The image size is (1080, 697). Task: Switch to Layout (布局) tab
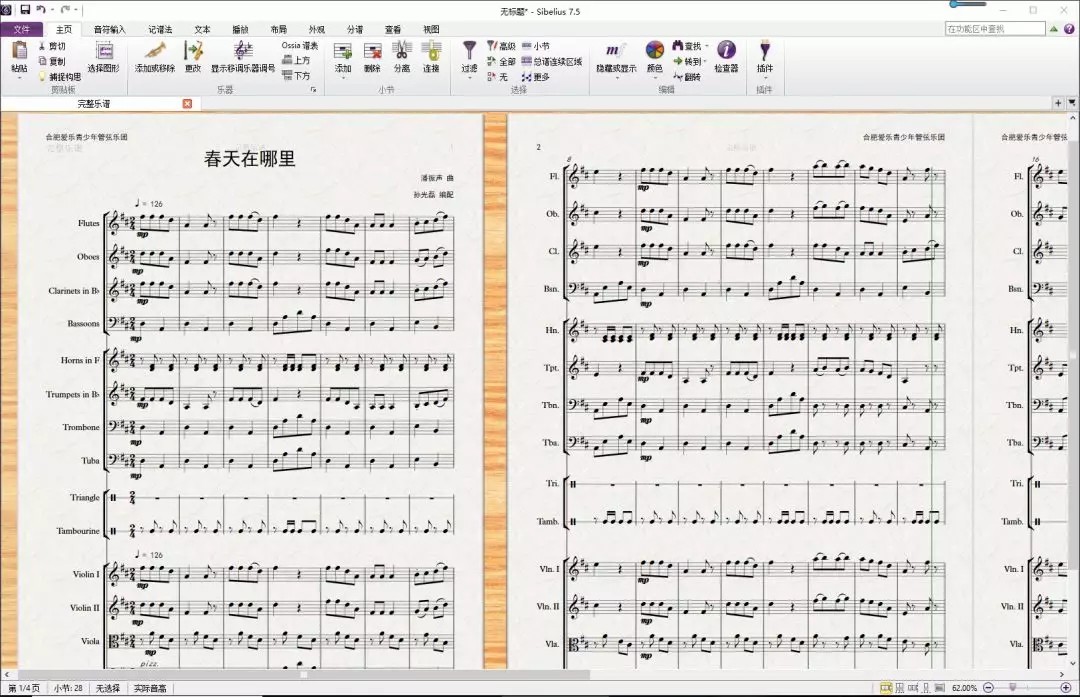coord(278,30)
